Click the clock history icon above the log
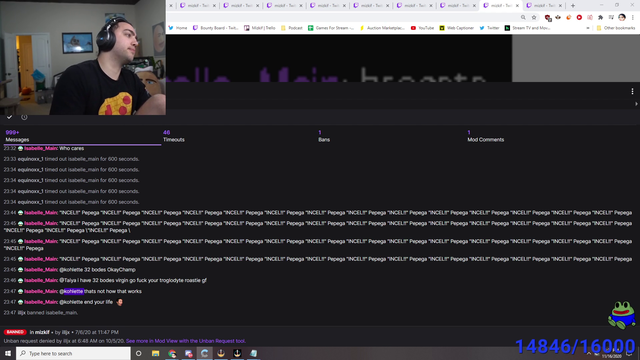 (24, 117)
